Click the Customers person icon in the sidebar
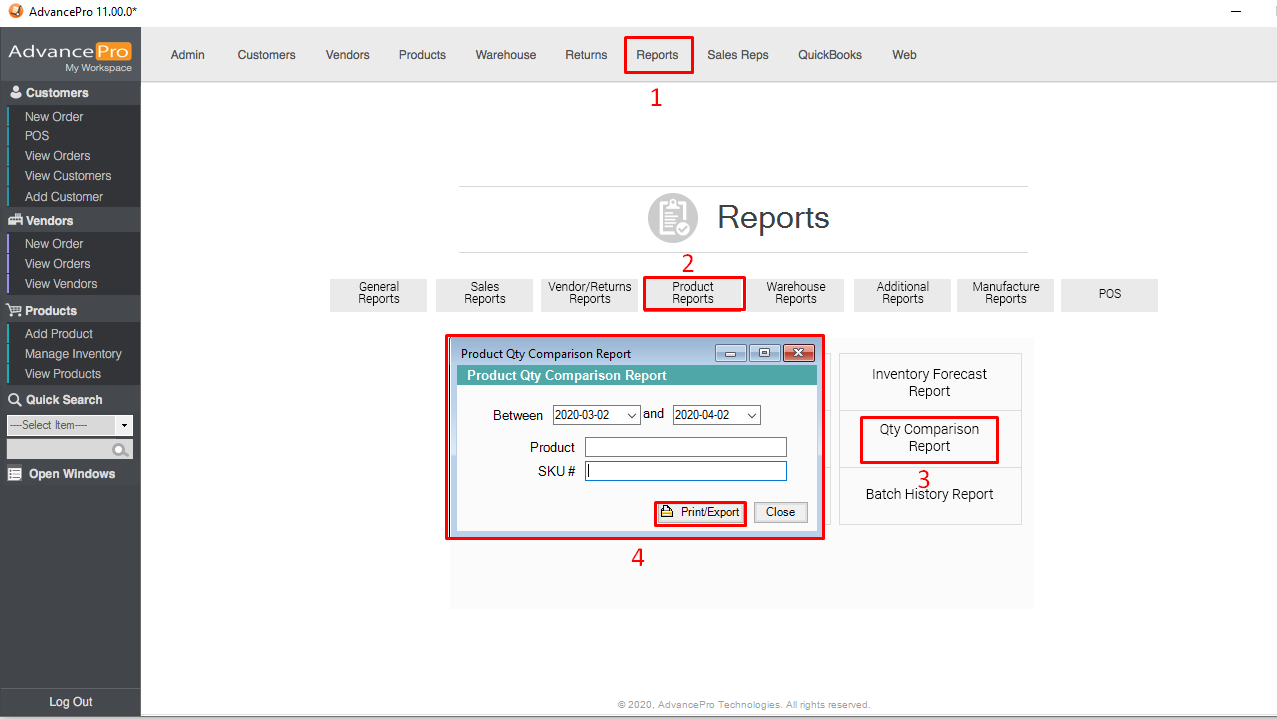This screenshot has width=1277, height=719. tap(15, 93)
